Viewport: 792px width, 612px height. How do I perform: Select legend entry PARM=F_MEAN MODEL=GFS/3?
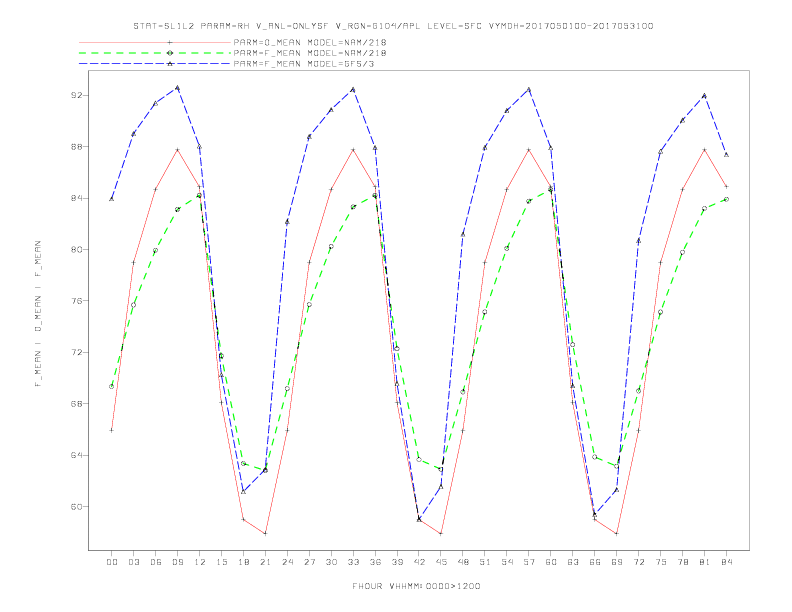point(304,64)
